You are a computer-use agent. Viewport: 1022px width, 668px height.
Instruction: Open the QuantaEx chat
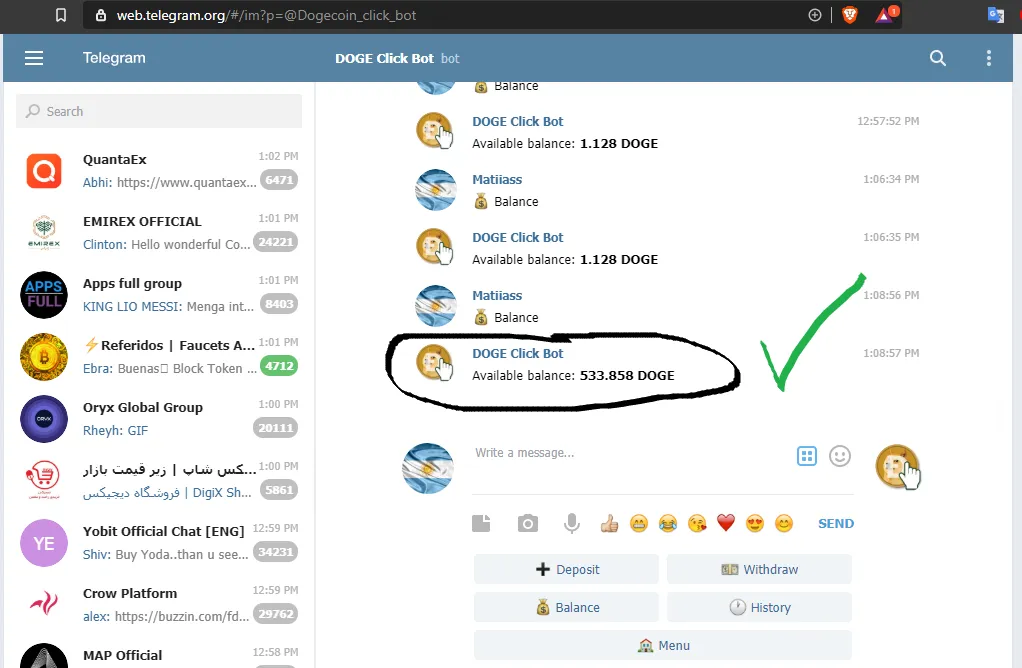[x=159, y=171]
